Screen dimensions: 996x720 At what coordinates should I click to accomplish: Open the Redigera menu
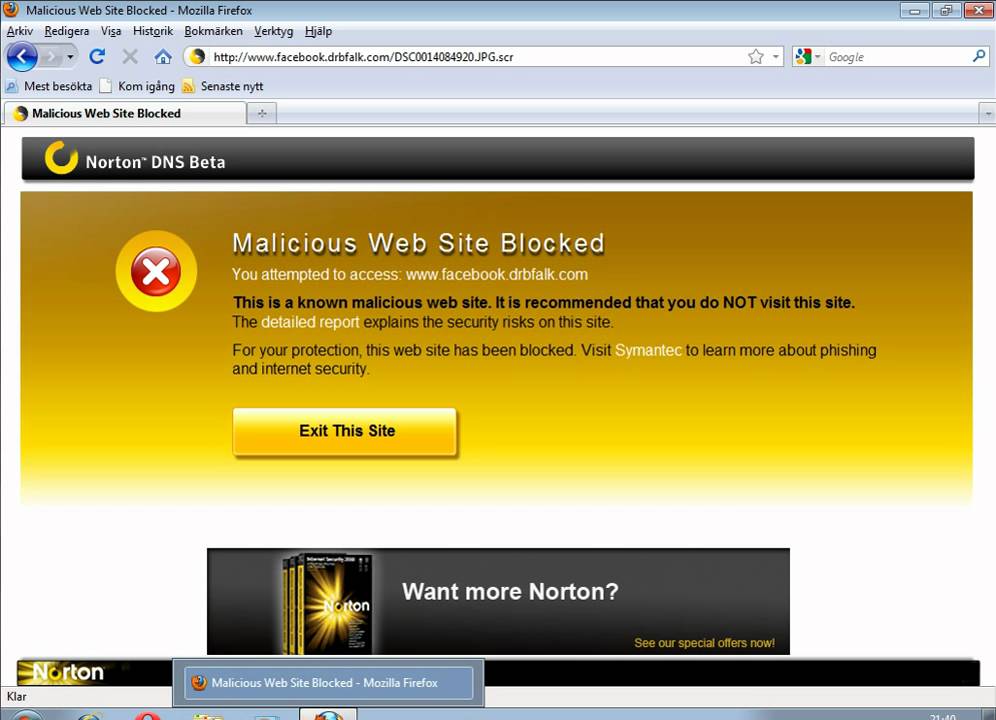point(67,31)
